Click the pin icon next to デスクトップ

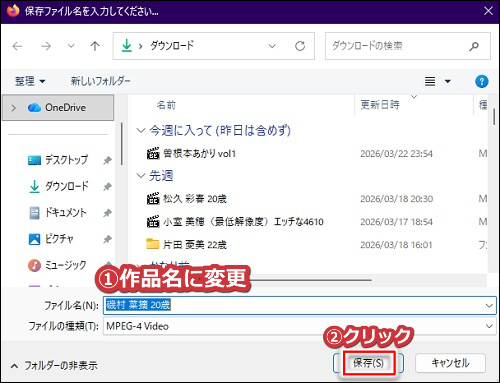click(107, 160)
